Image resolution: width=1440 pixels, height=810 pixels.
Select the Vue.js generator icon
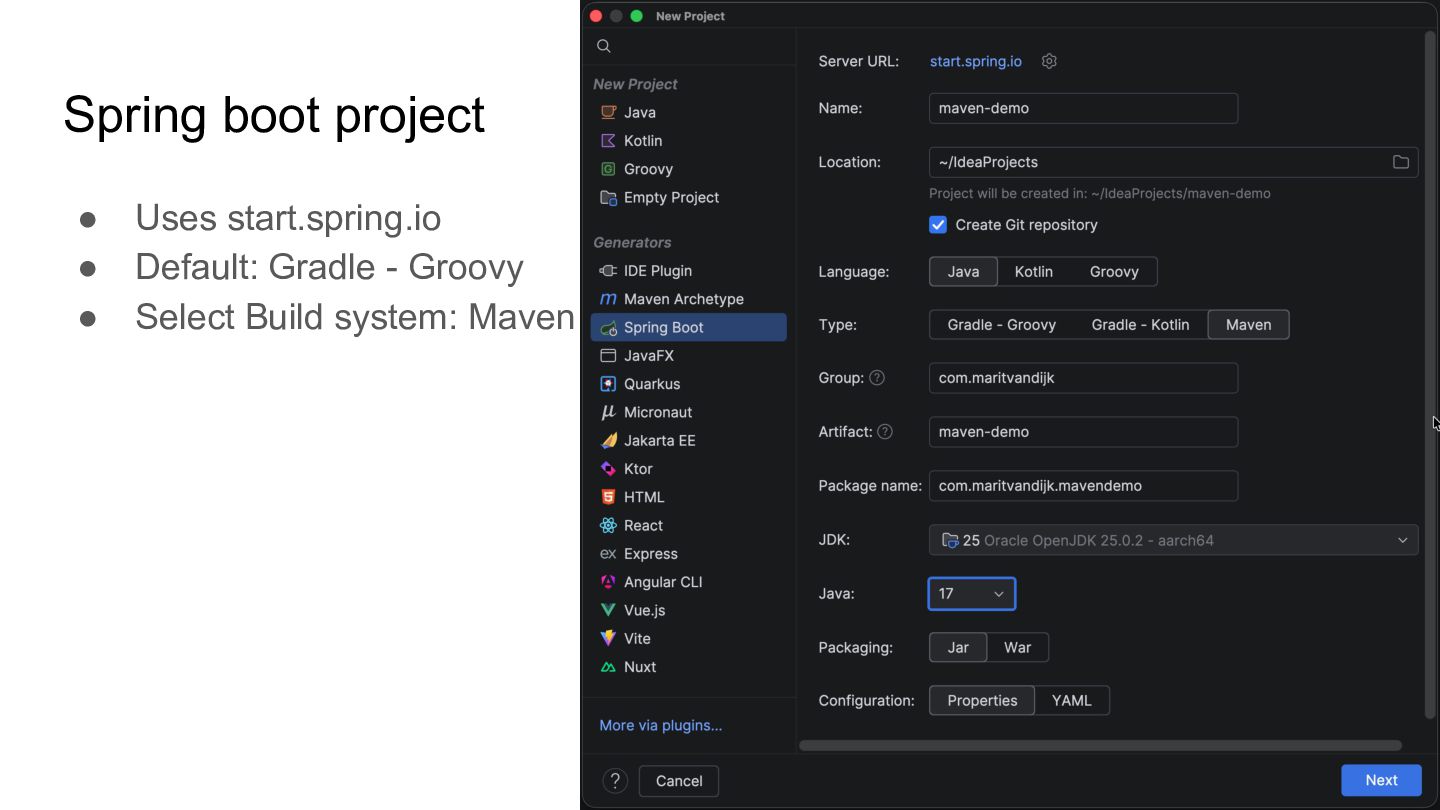608,610
